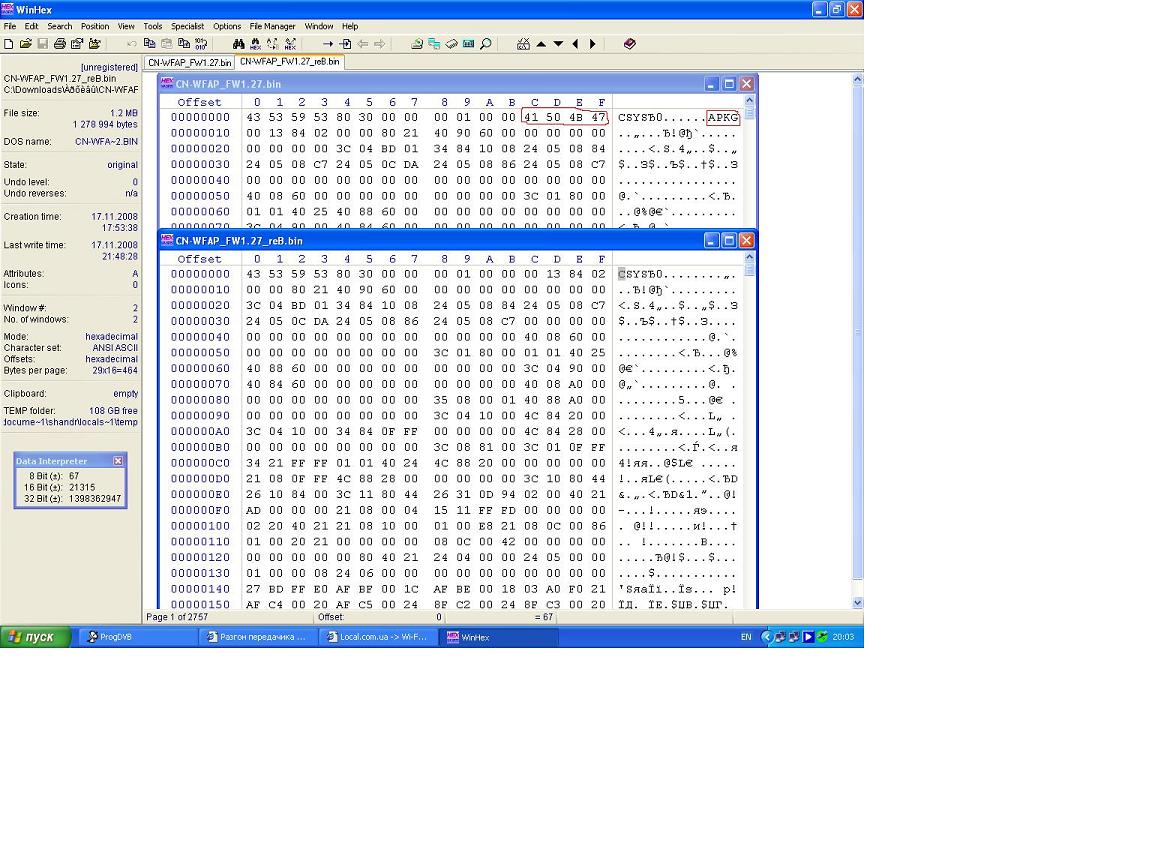Switch to the CN-WFAP_FW1.27.bin tab
1152x864 pixels.
coord(190,62)
